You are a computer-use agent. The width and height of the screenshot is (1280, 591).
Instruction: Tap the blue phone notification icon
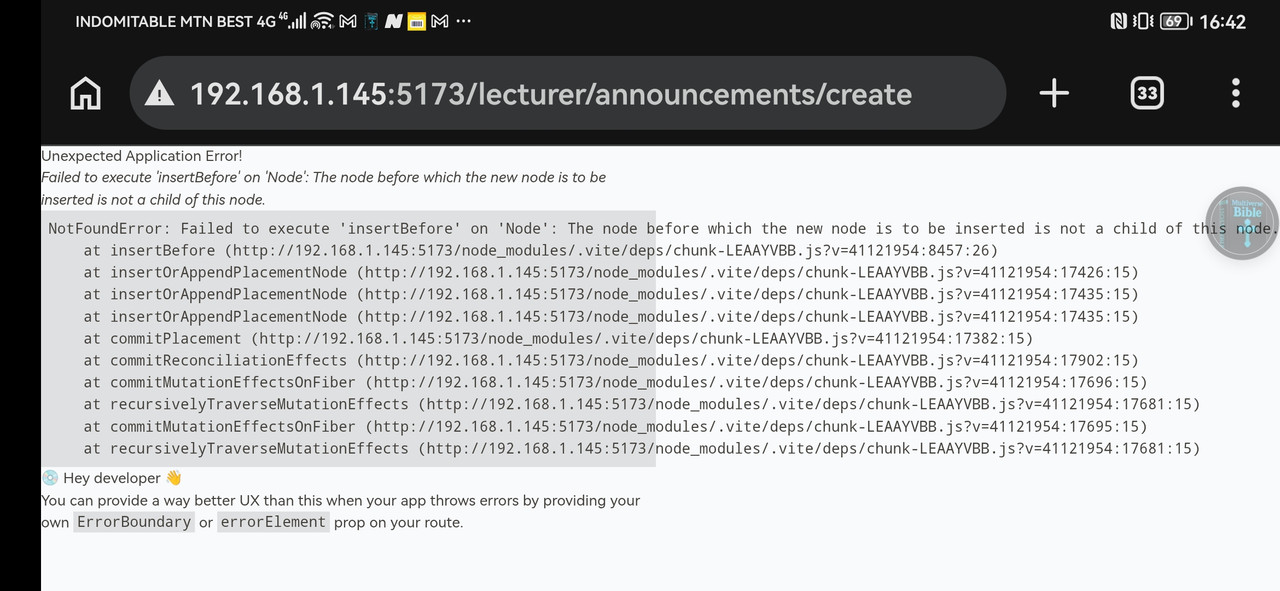[x=372, y=21]
